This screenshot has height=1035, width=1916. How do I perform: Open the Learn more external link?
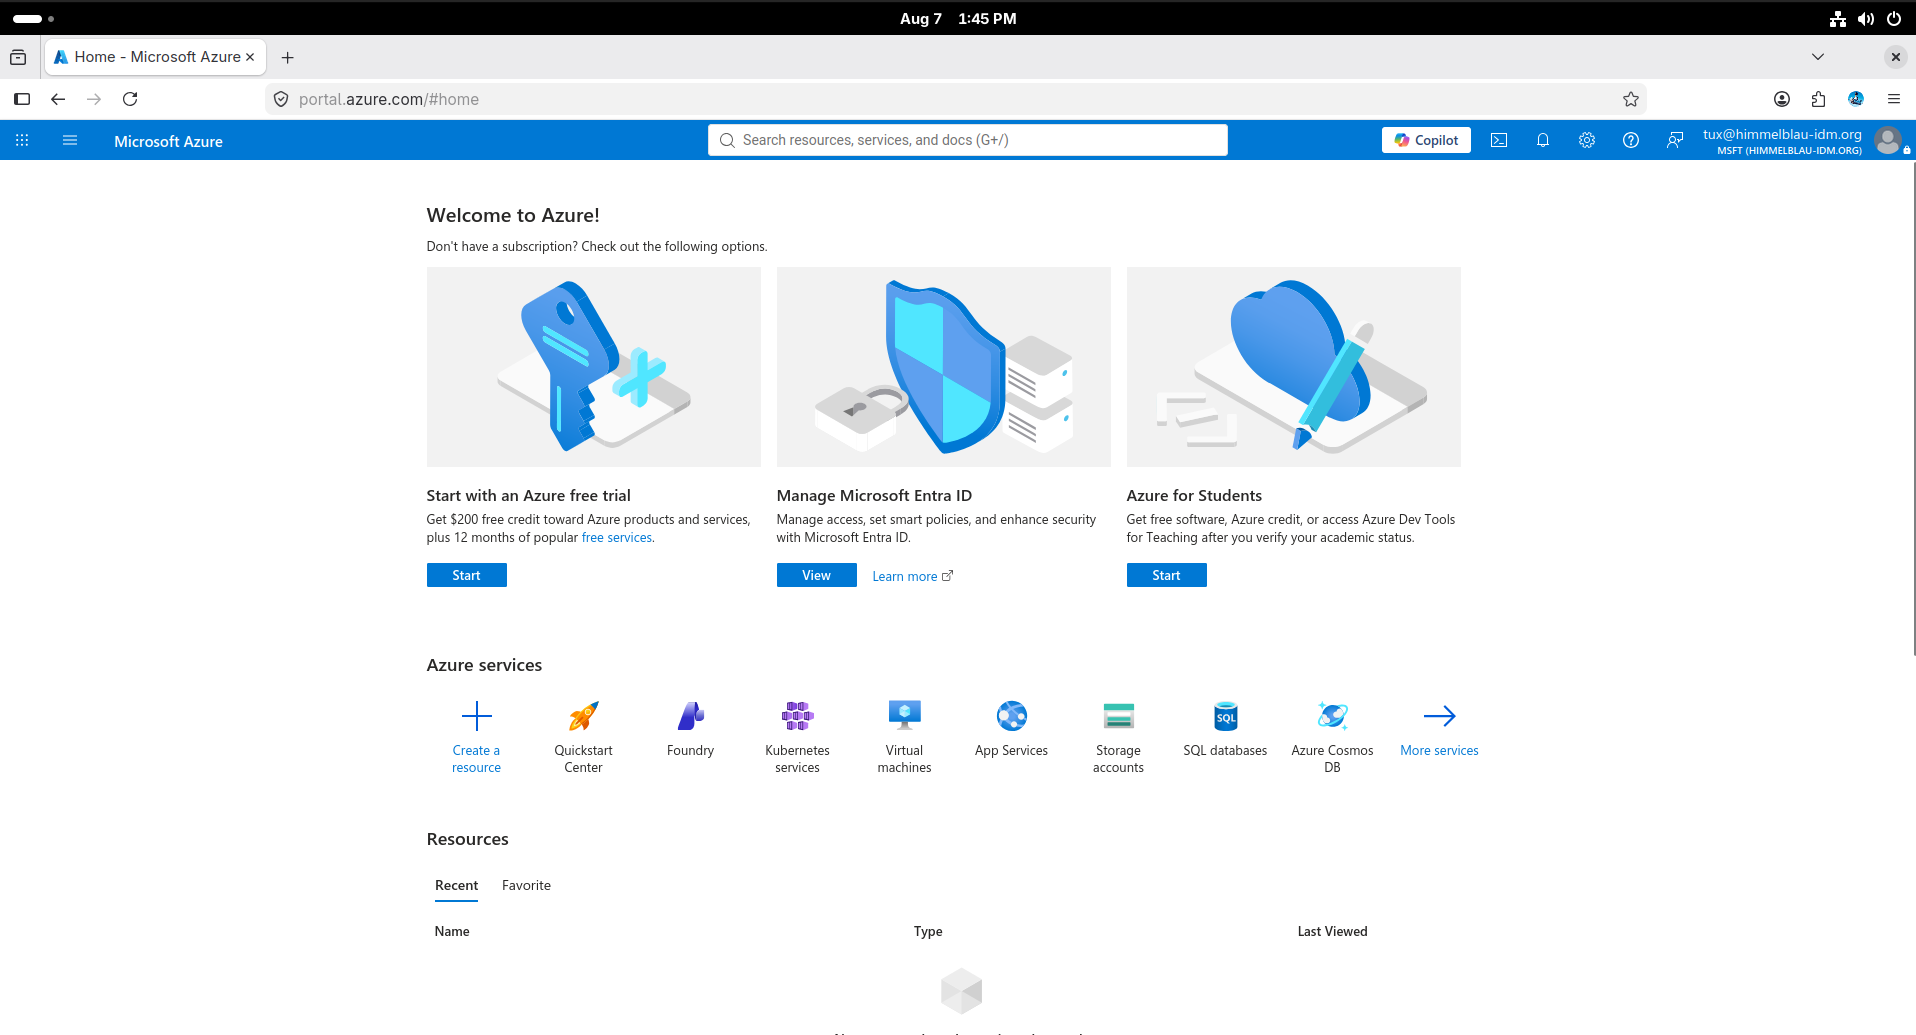912,576
